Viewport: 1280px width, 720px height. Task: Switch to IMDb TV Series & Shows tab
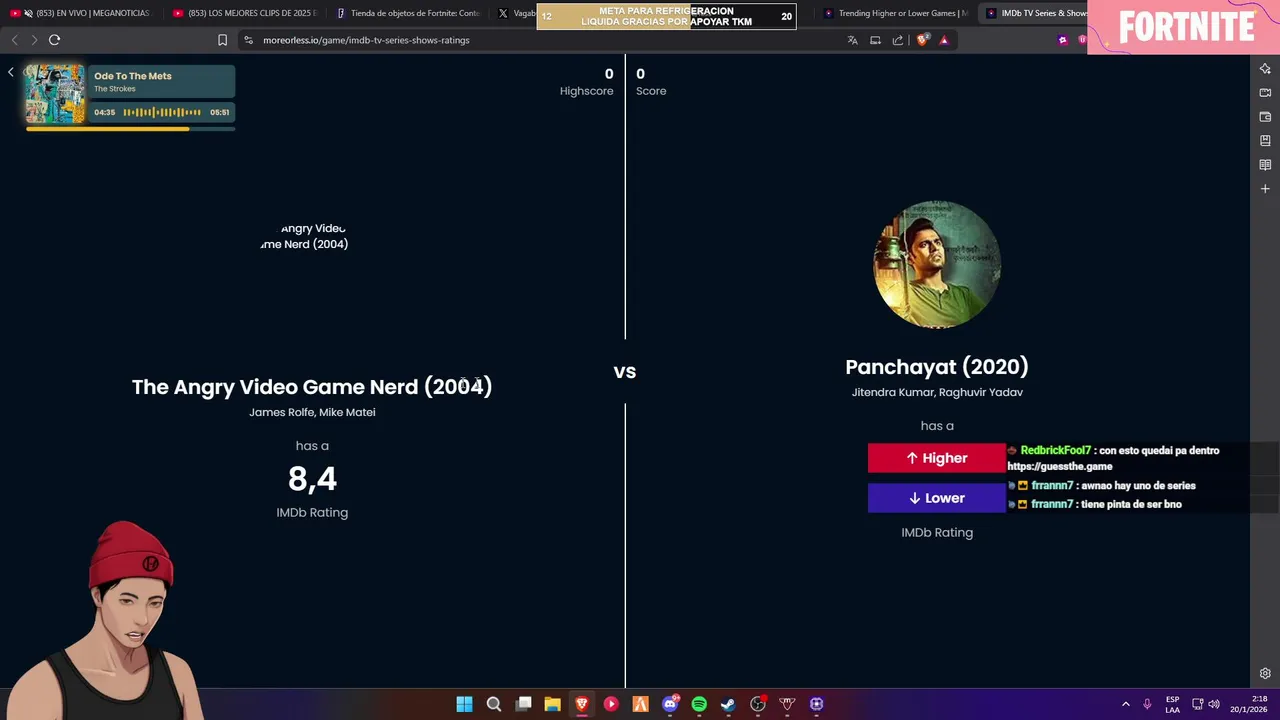(1035, 13)
